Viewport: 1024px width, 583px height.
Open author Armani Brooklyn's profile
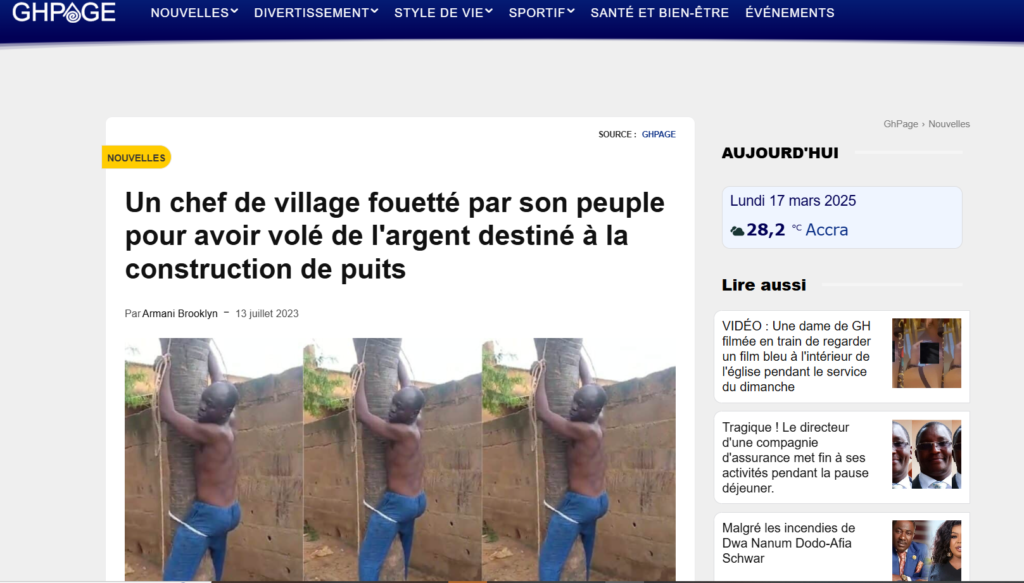180,313
